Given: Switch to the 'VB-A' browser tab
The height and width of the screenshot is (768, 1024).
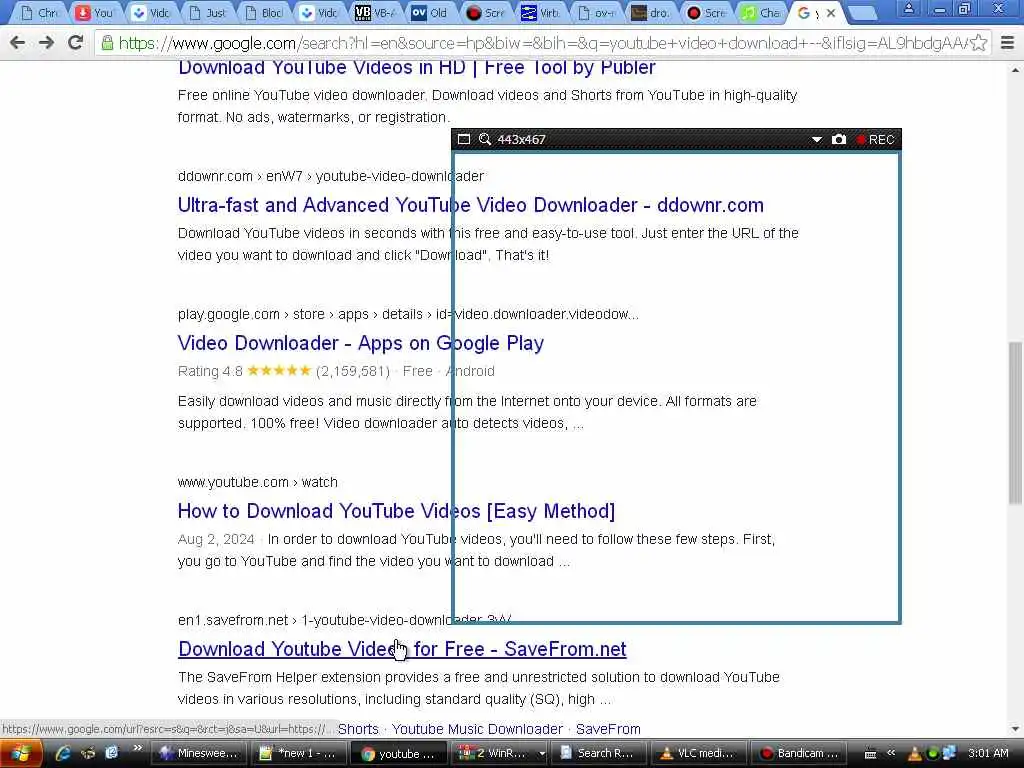Looking at the screenshot, I should click(x=377, y=12).
